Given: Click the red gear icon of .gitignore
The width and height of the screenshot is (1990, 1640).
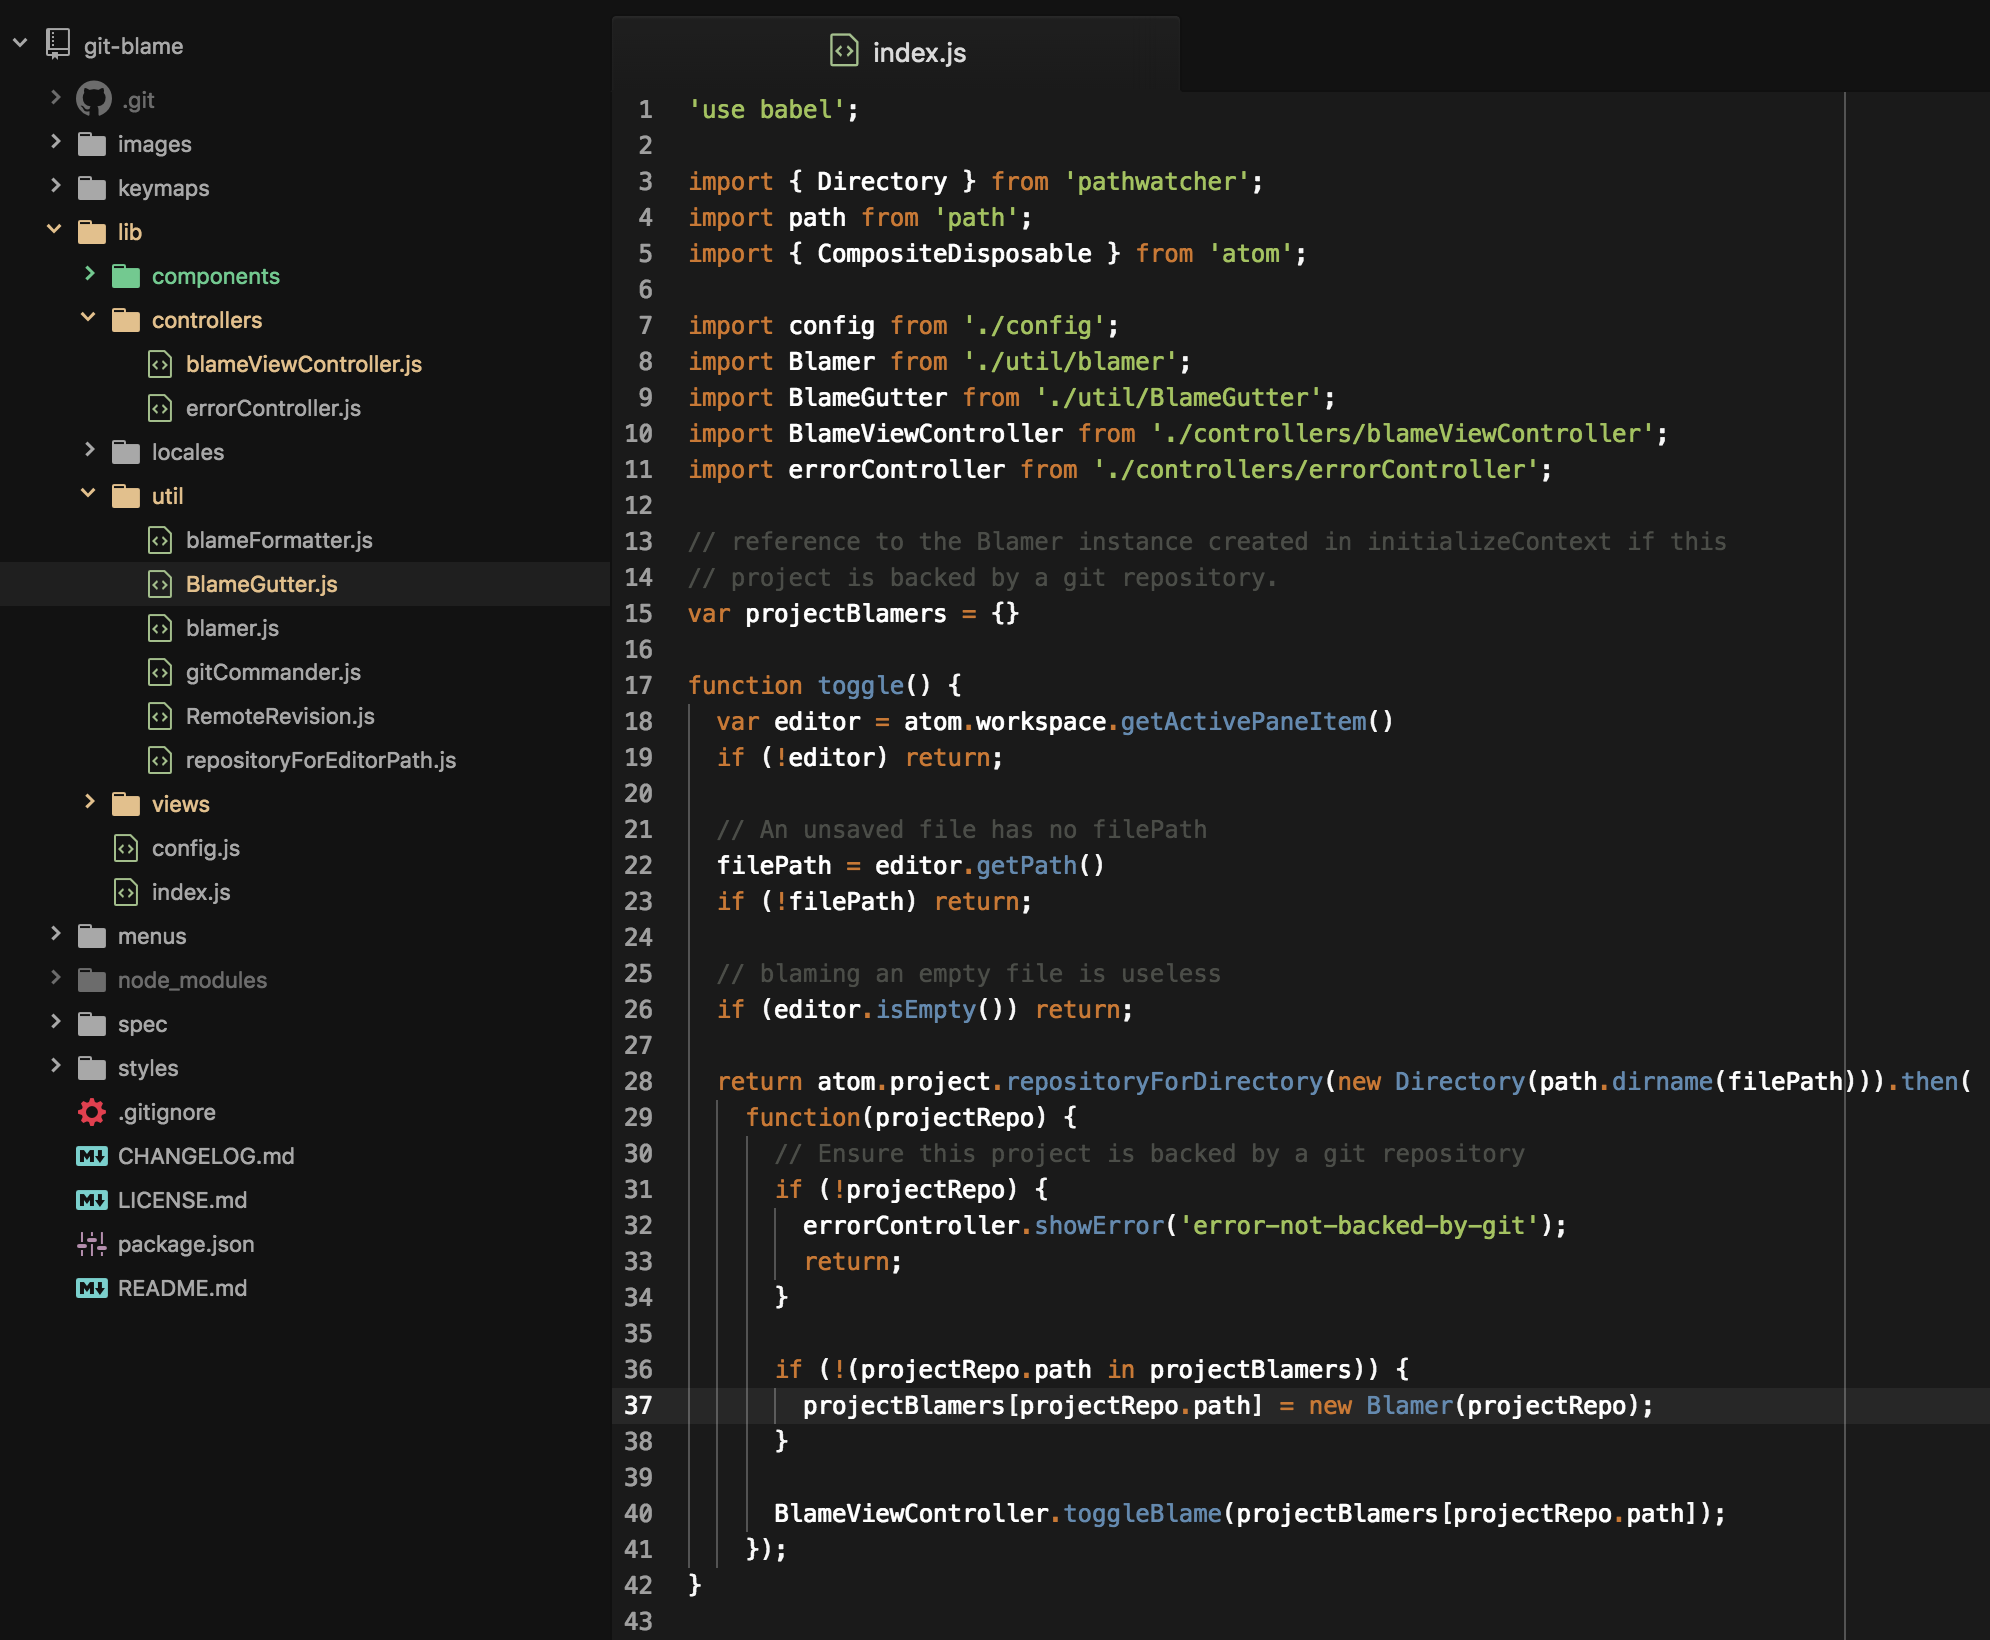Looking at the screenshot, I should coord(91,1112).
